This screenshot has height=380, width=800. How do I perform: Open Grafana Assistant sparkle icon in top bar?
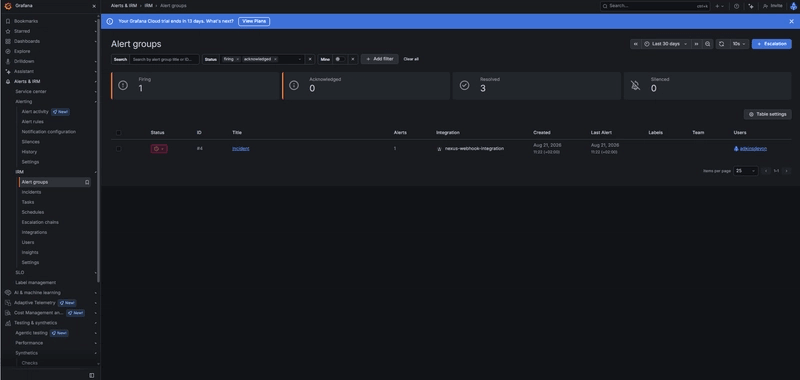click(x=751, y=6)
